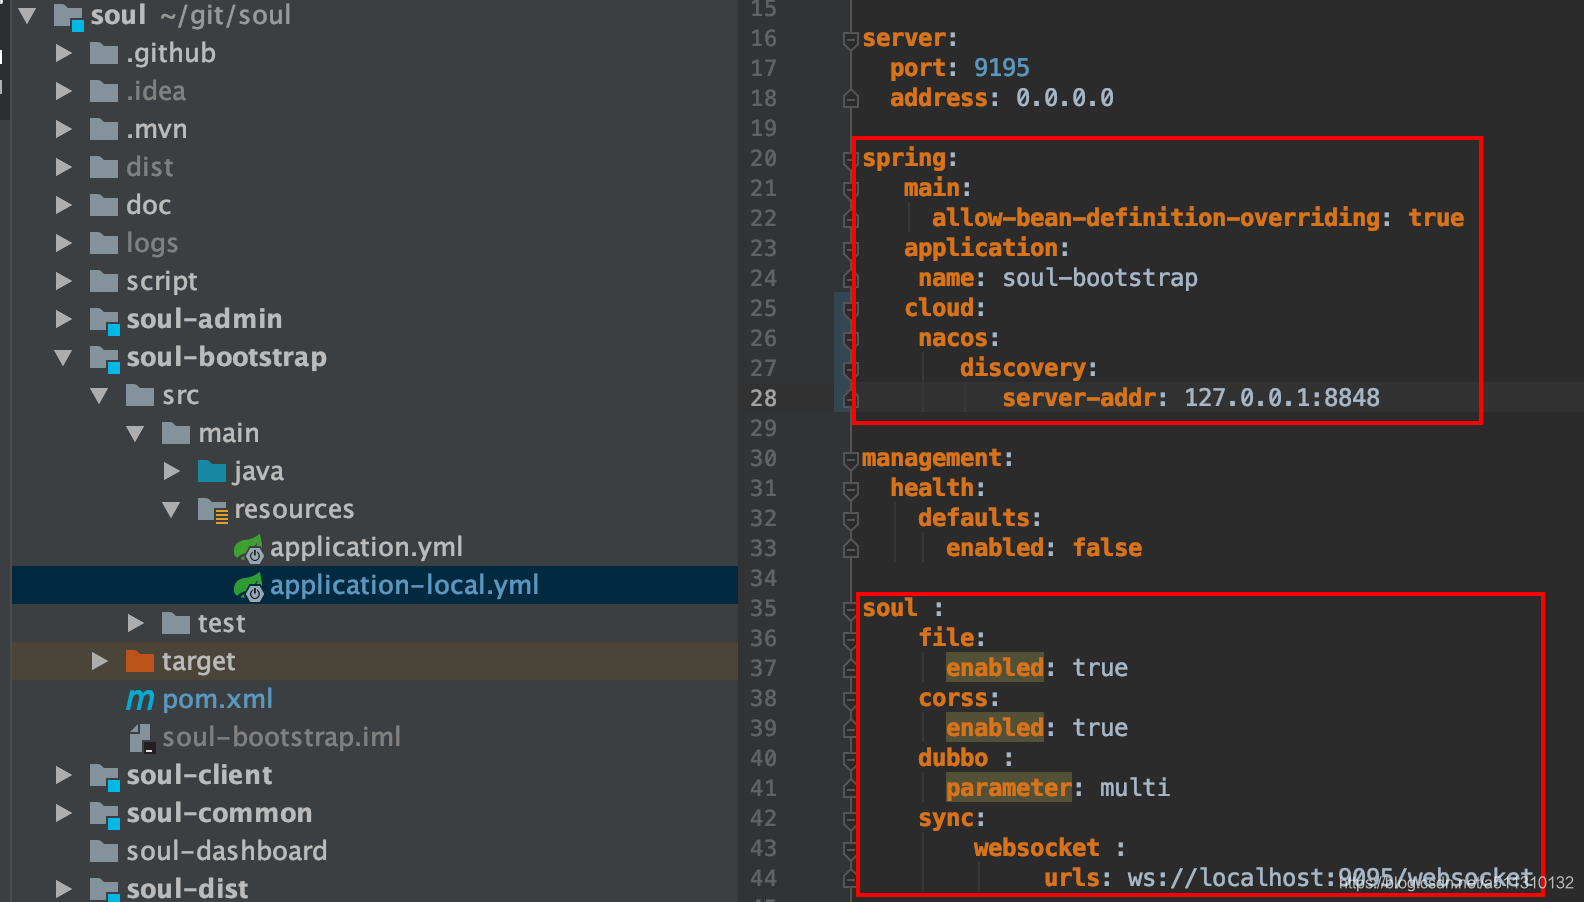Viewport: 1584px width, 902px height.
Task: Fold the management block at line 30
Action: (x=851, y=460)
